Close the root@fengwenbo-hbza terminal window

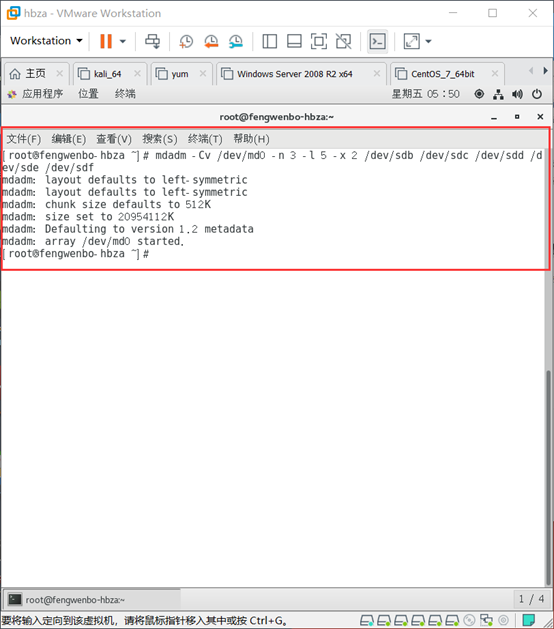[x=540, y=117]
